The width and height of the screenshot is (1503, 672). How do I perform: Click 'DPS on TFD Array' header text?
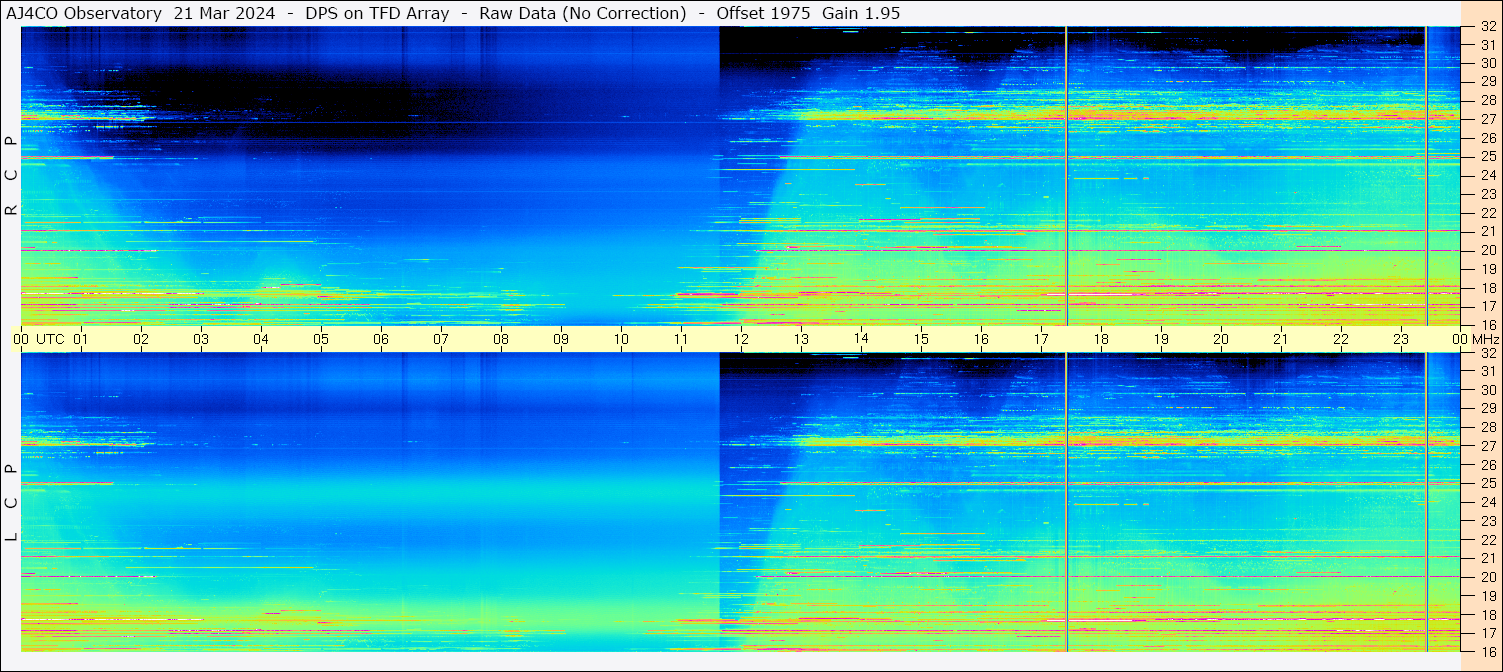(x=377, y=14)
